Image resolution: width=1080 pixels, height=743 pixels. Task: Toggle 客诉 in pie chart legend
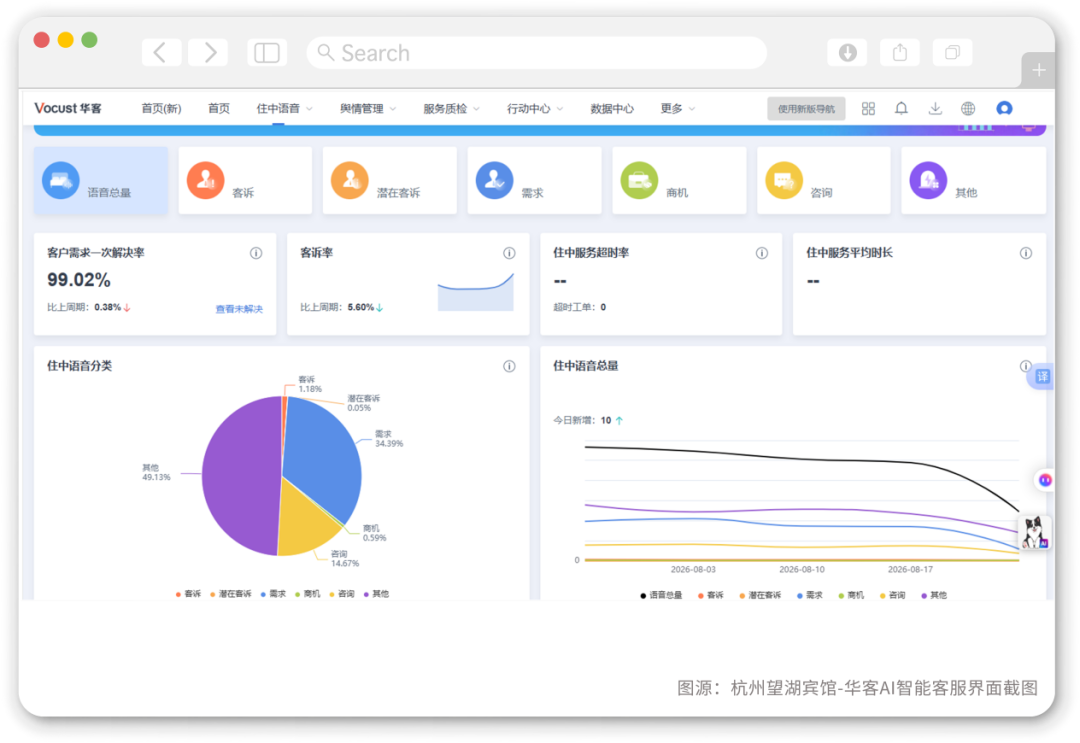[188, 594]
